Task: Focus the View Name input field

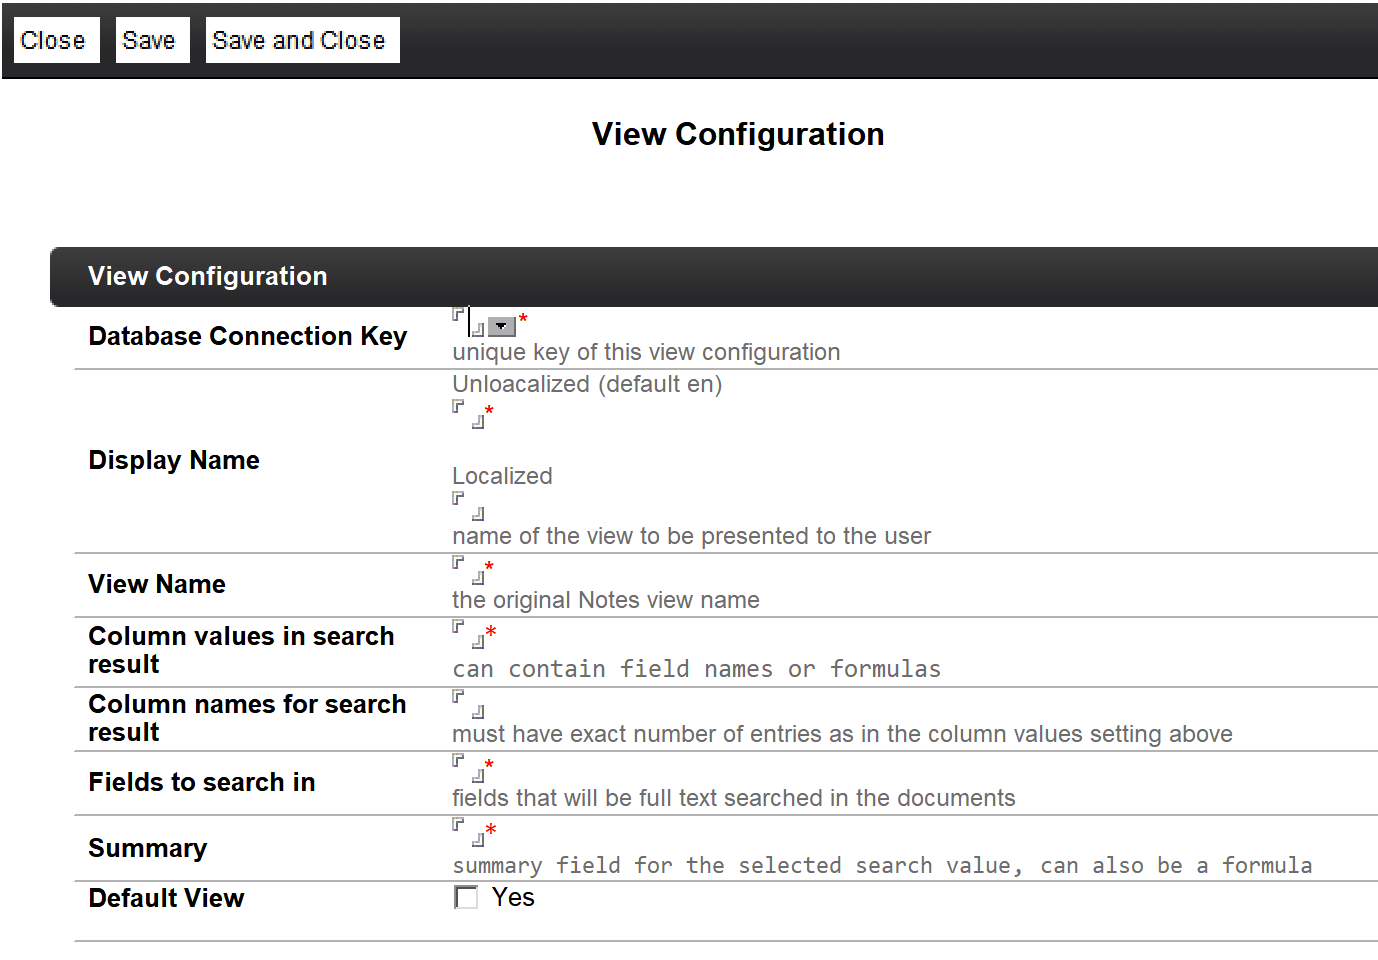Action: [x=468, y=570]
